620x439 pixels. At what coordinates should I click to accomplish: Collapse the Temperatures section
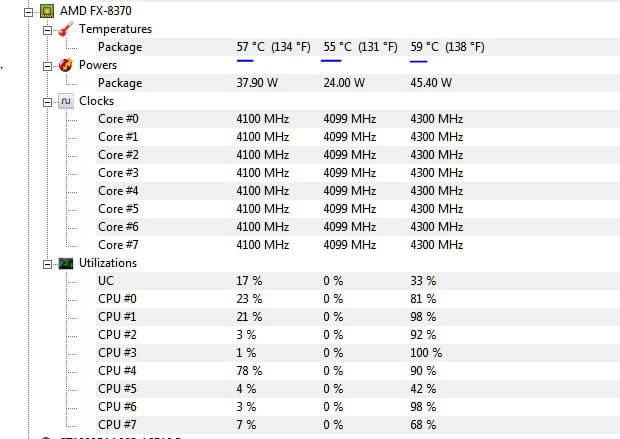point(47,29)
